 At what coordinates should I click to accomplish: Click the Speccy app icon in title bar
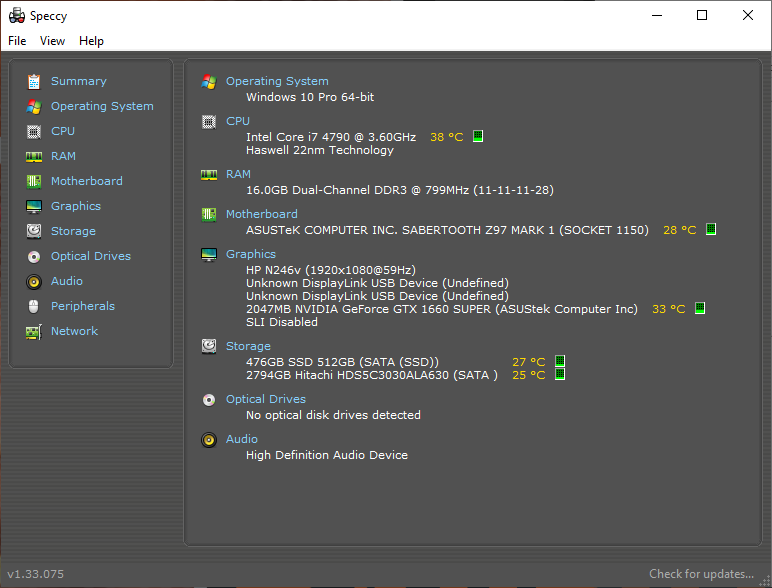coord(17,16)
